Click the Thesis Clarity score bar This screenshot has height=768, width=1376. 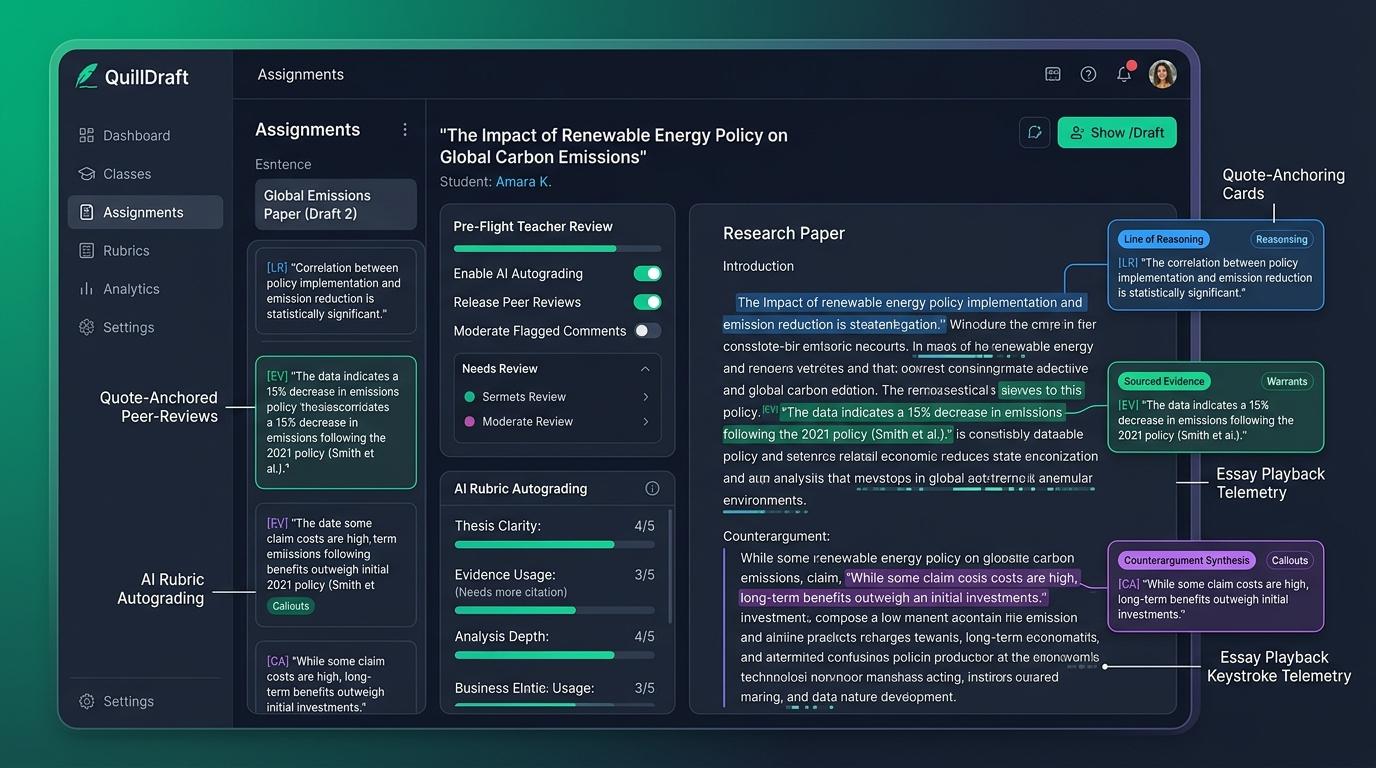coord(555,545)
